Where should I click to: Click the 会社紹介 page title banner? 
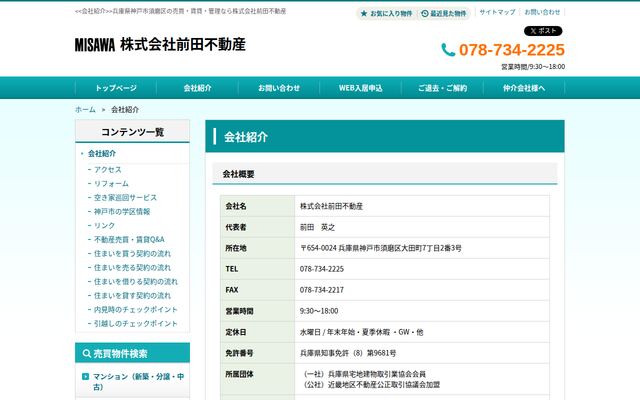[385, 137]
